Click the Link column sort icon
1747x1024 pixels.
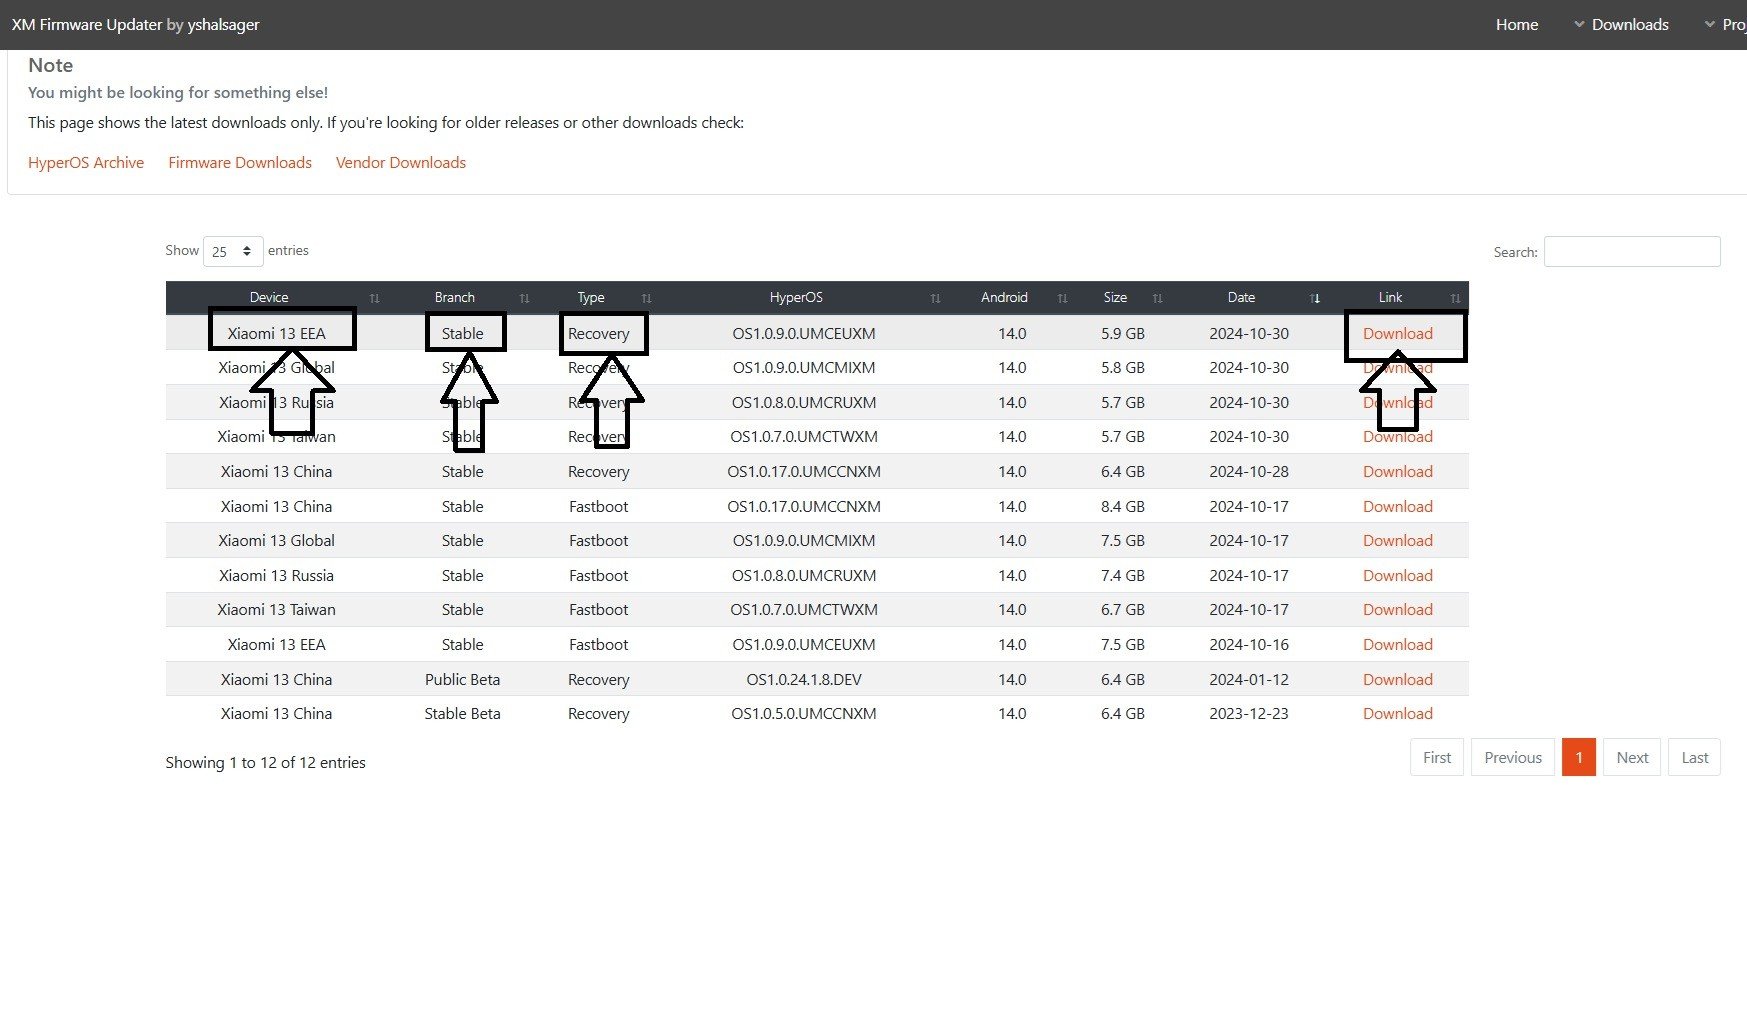click(1455, 298)
